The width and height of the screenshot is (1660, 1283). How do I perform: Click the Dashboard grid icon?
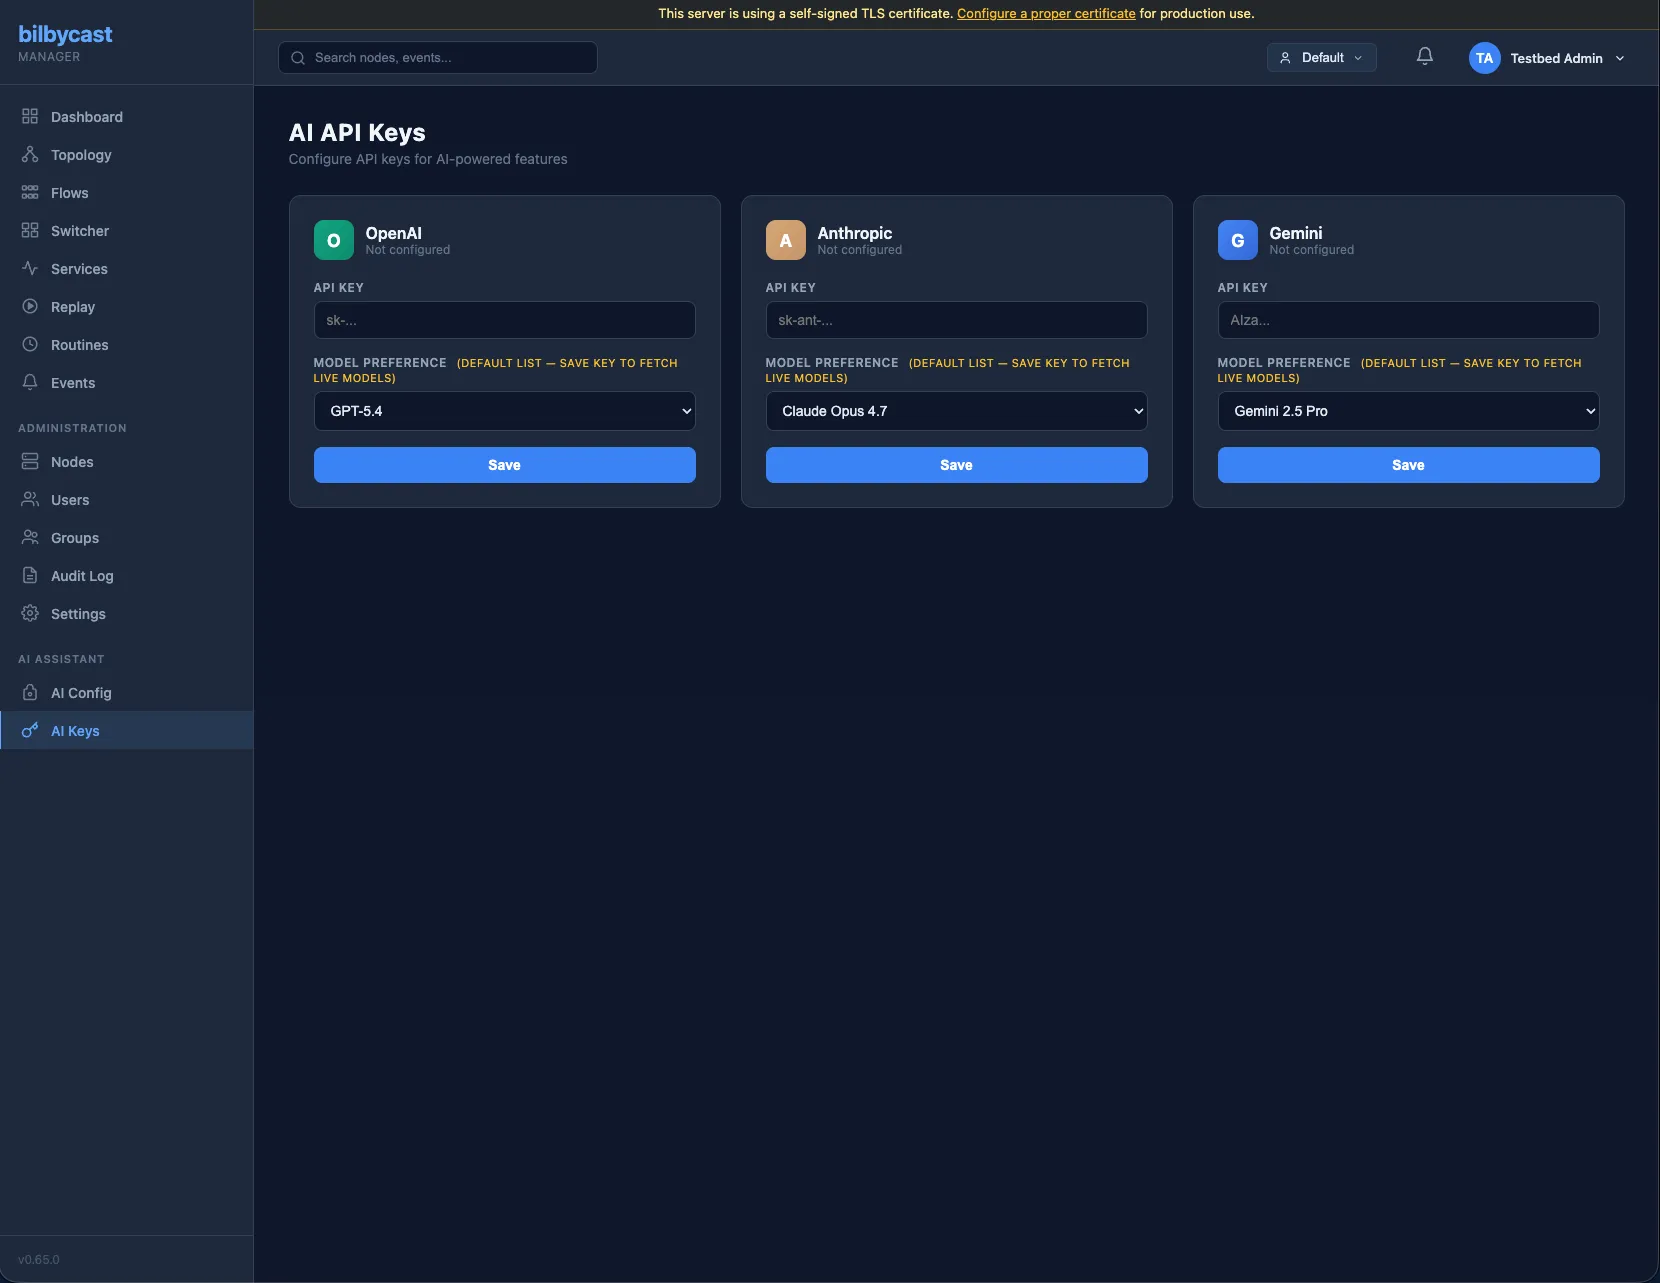pos(30,117)
